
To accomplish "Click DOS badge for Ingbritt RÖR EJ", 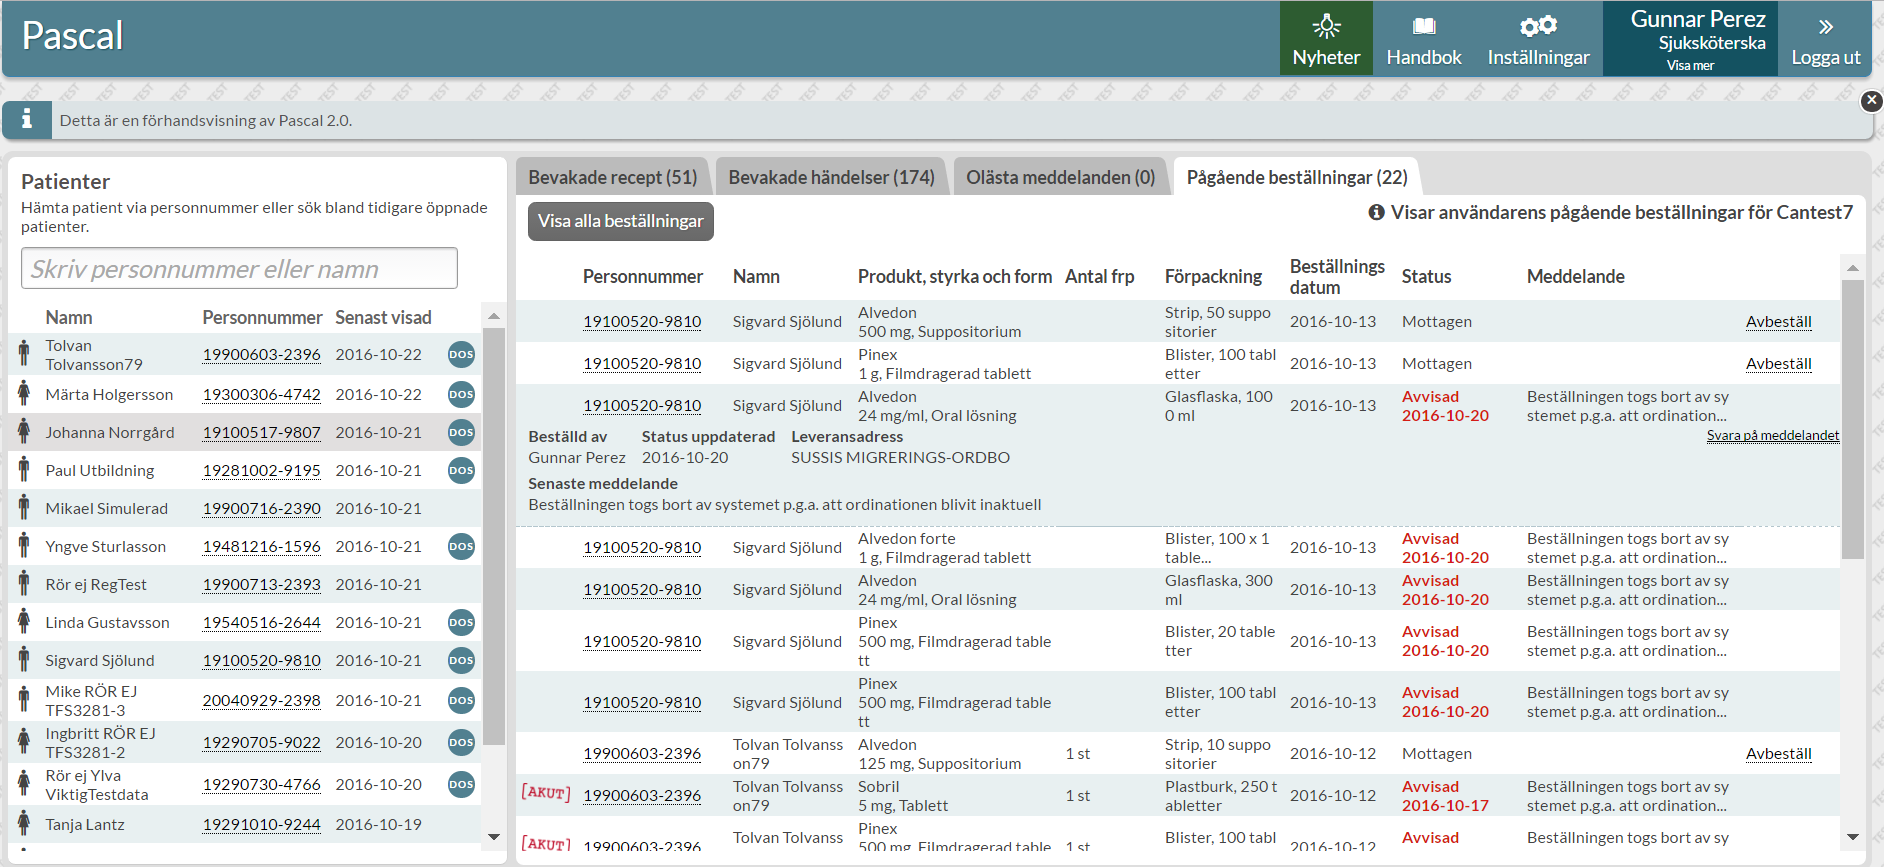I will click(461, 743).
